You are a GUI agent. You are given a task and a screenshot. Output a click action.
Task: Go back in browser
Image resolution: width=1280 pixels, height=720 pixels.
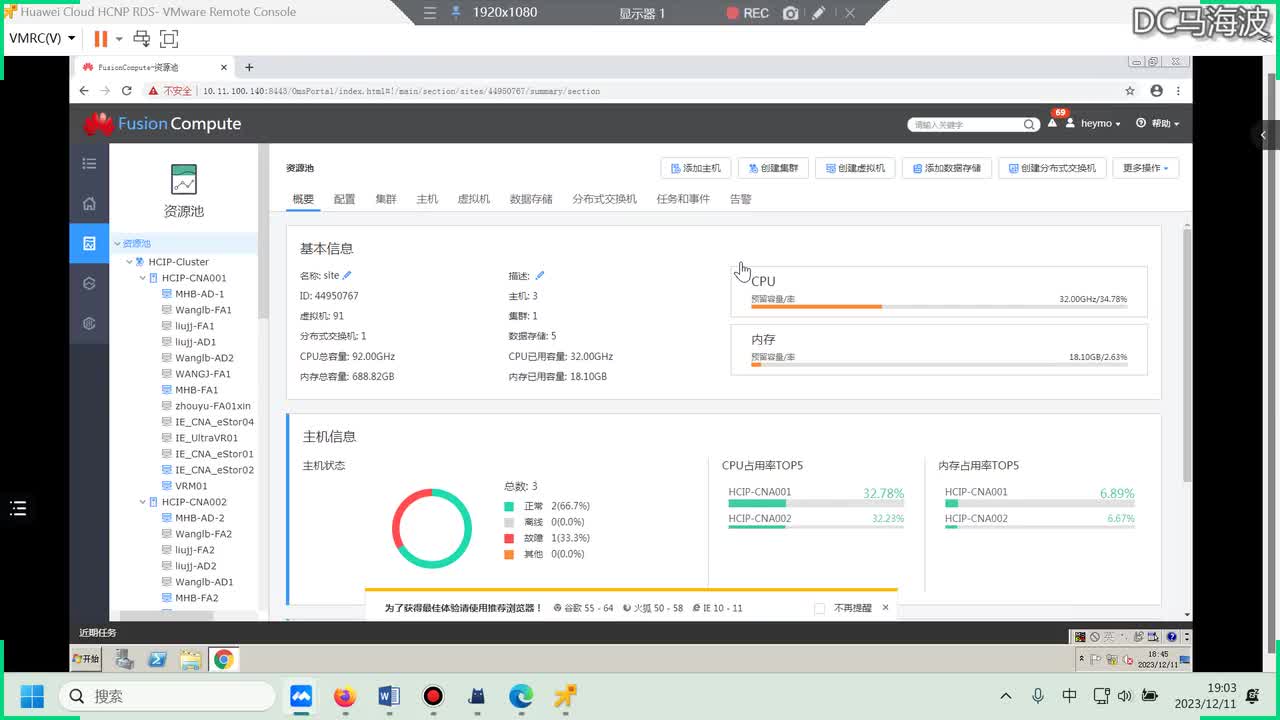point(84,91)
